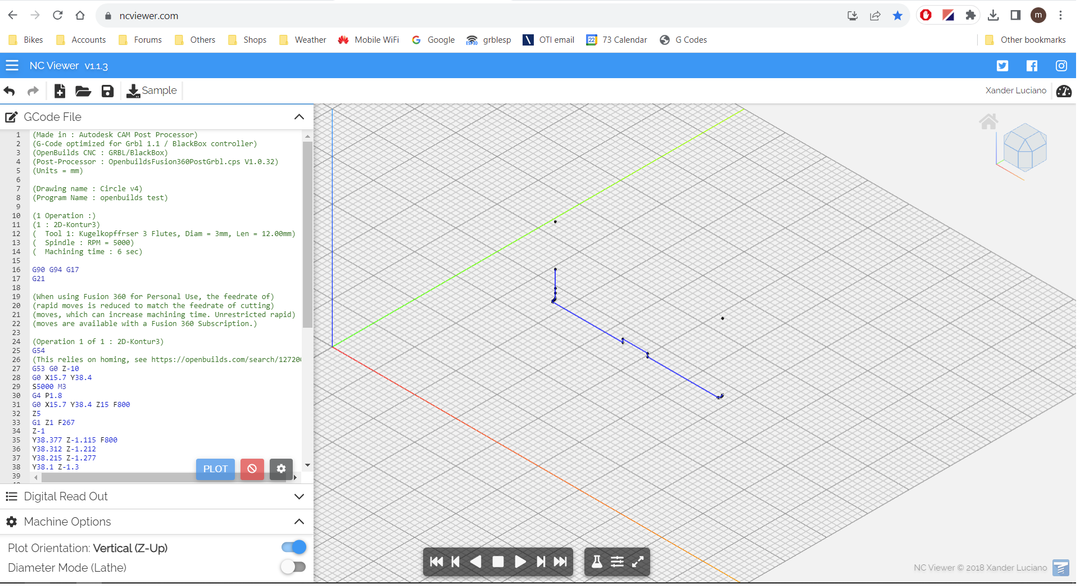Viewport: 1080px width, 588px height.
Task: Load the Sample GCode file
Action: 151,91
